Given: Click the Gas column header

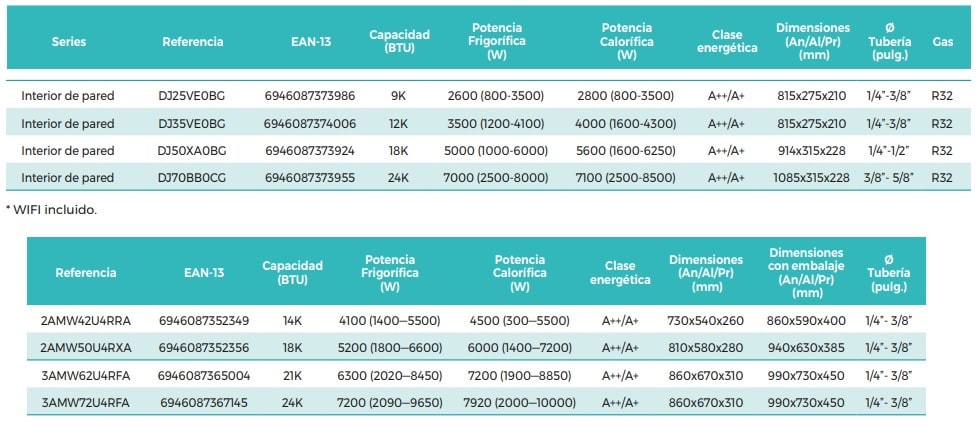Looking at the screenshot, I should click(x=942, y=42).
